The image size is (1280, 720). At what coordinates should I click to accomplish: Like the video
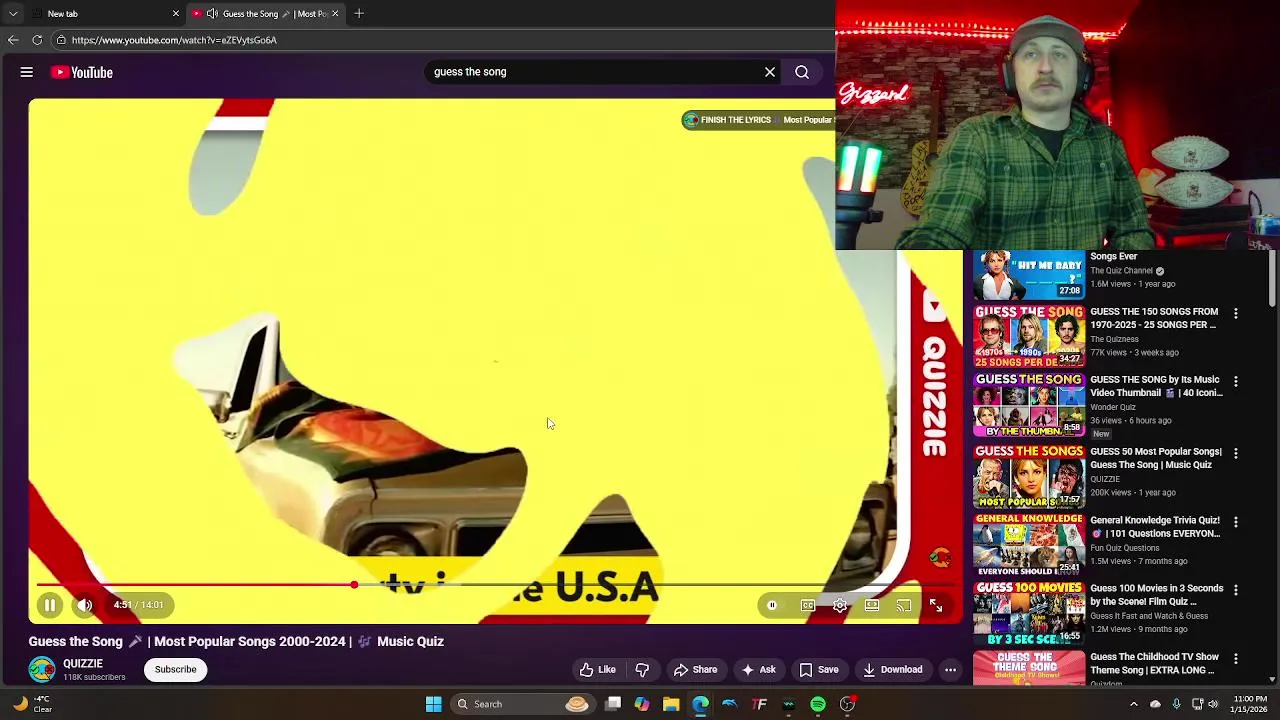[x=597, y=670]
